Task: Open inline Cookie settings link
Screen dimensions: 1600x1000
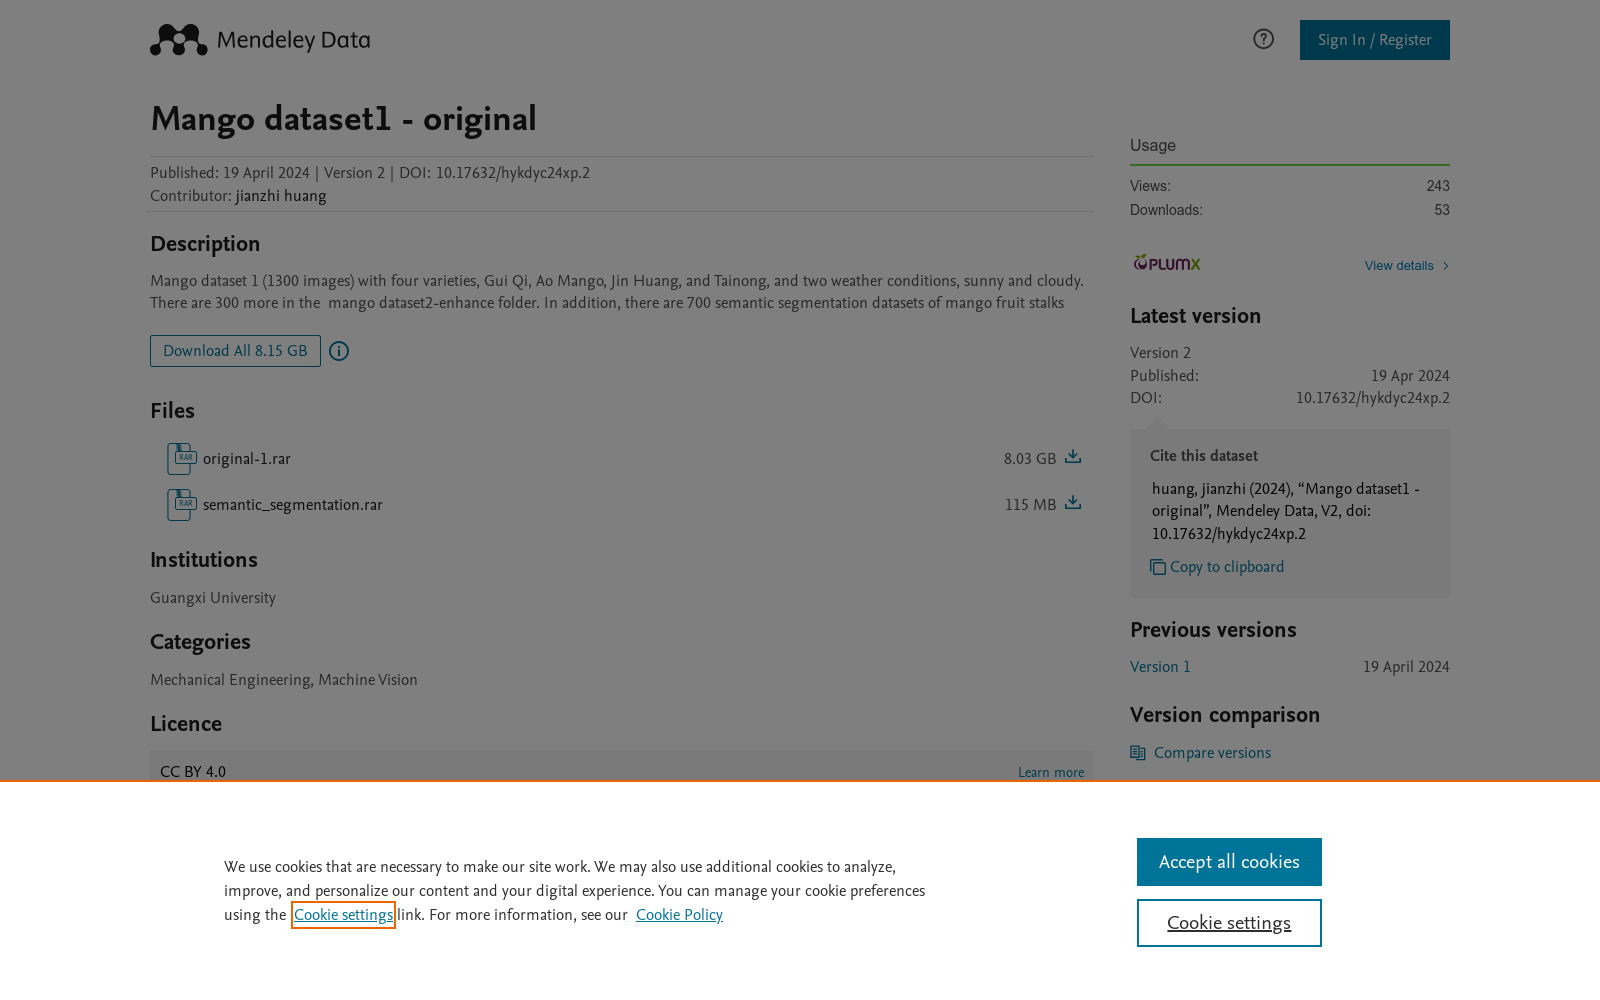Action: pos(343,915)
